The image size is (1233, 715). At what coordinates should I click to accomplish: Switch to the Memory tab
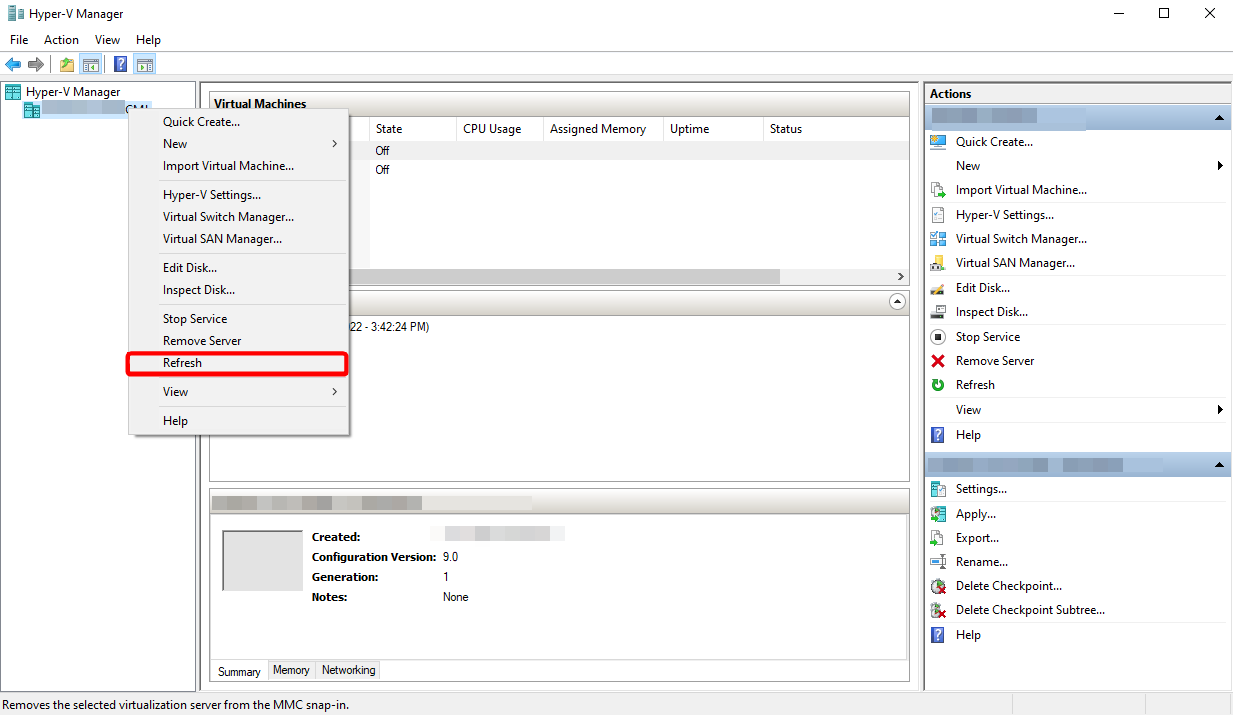pyautogui.click(x=291, y=671)
